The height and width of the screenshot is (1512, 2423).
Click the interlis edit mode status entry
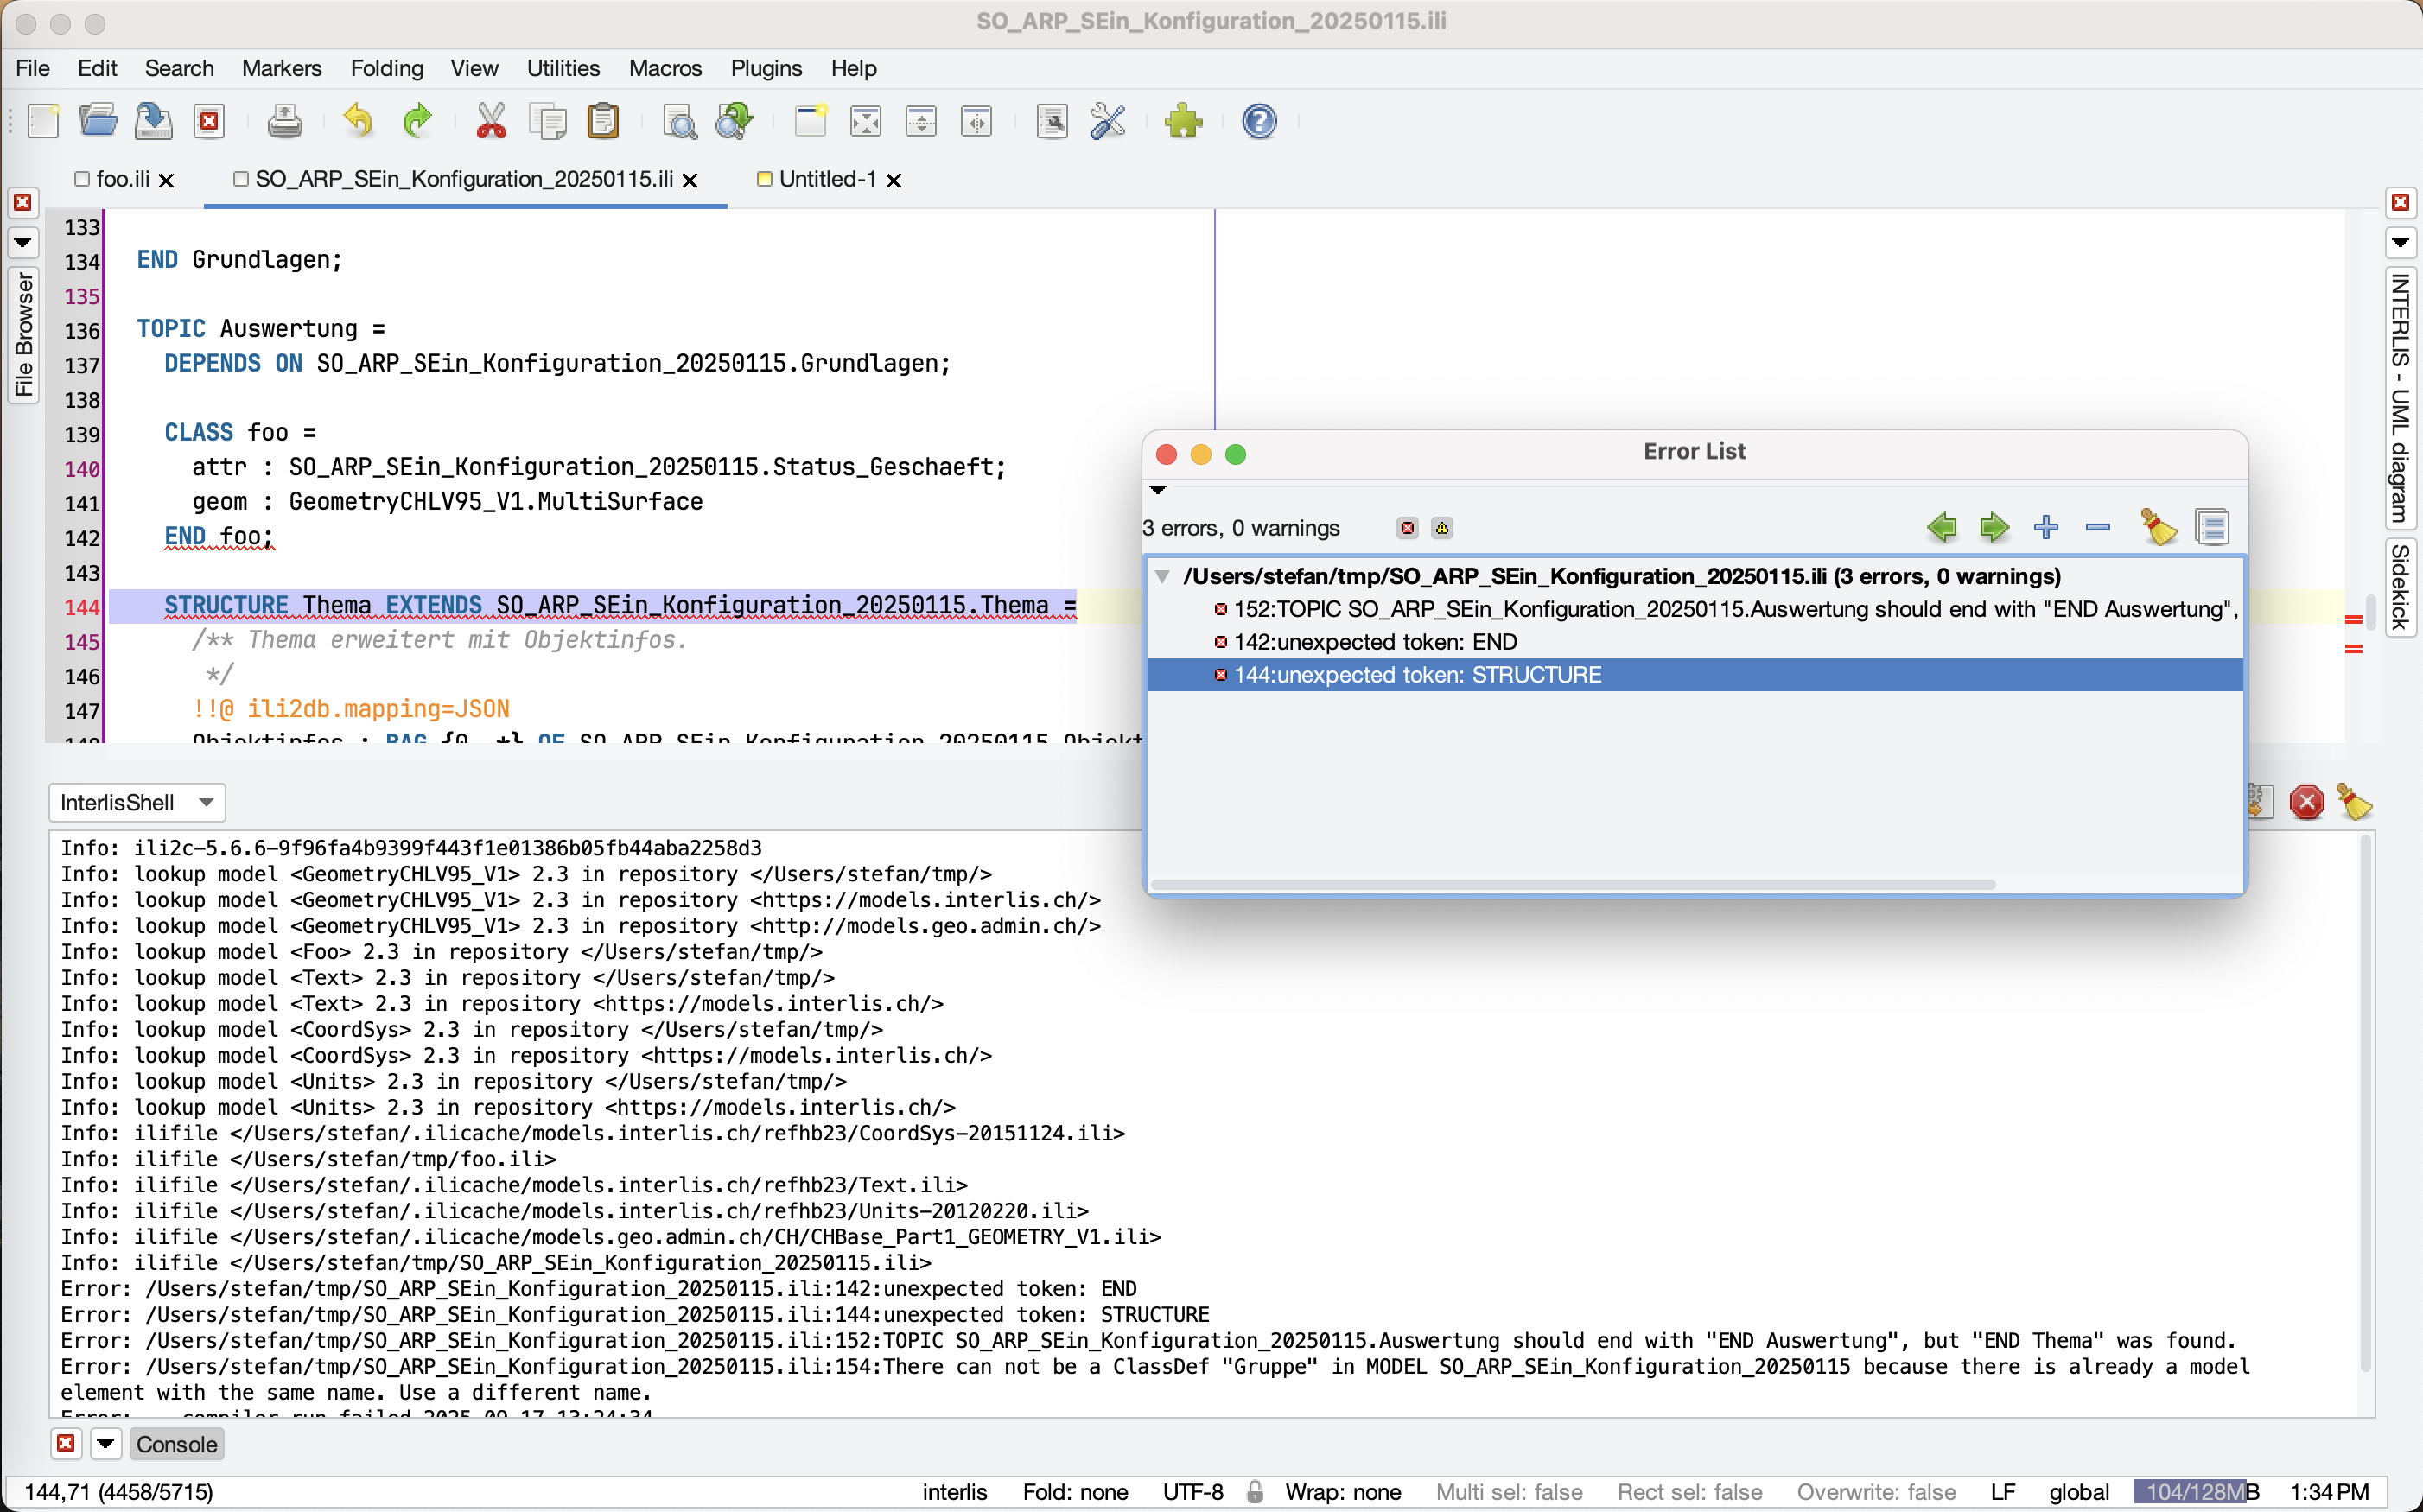pyautogui.click(x=954, y=1491)
